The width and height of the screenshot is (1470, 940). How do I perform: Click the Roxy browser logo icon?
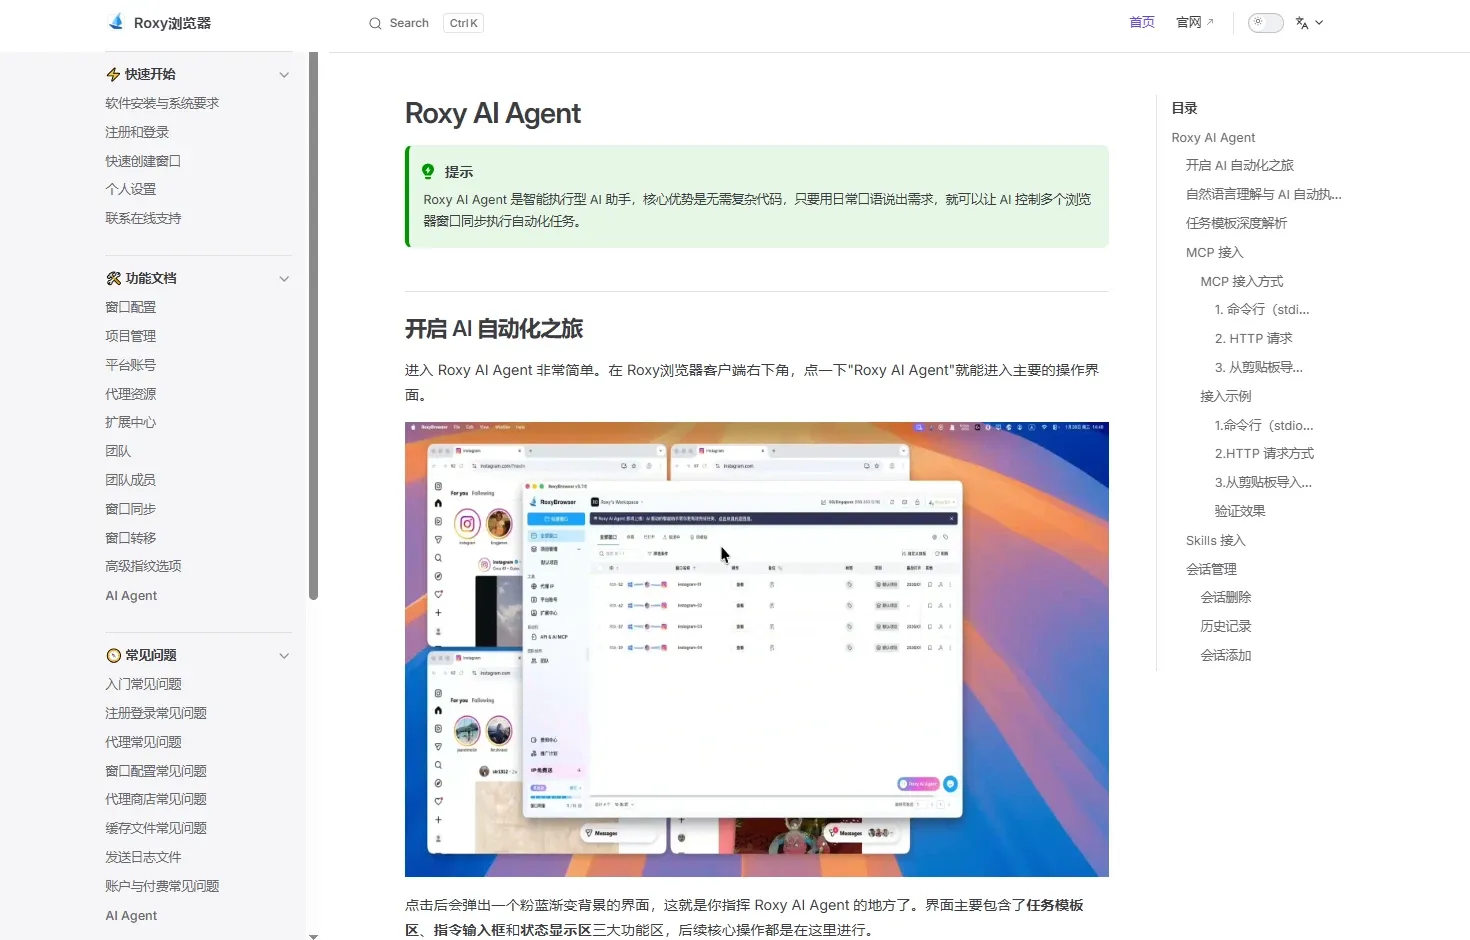116,22
